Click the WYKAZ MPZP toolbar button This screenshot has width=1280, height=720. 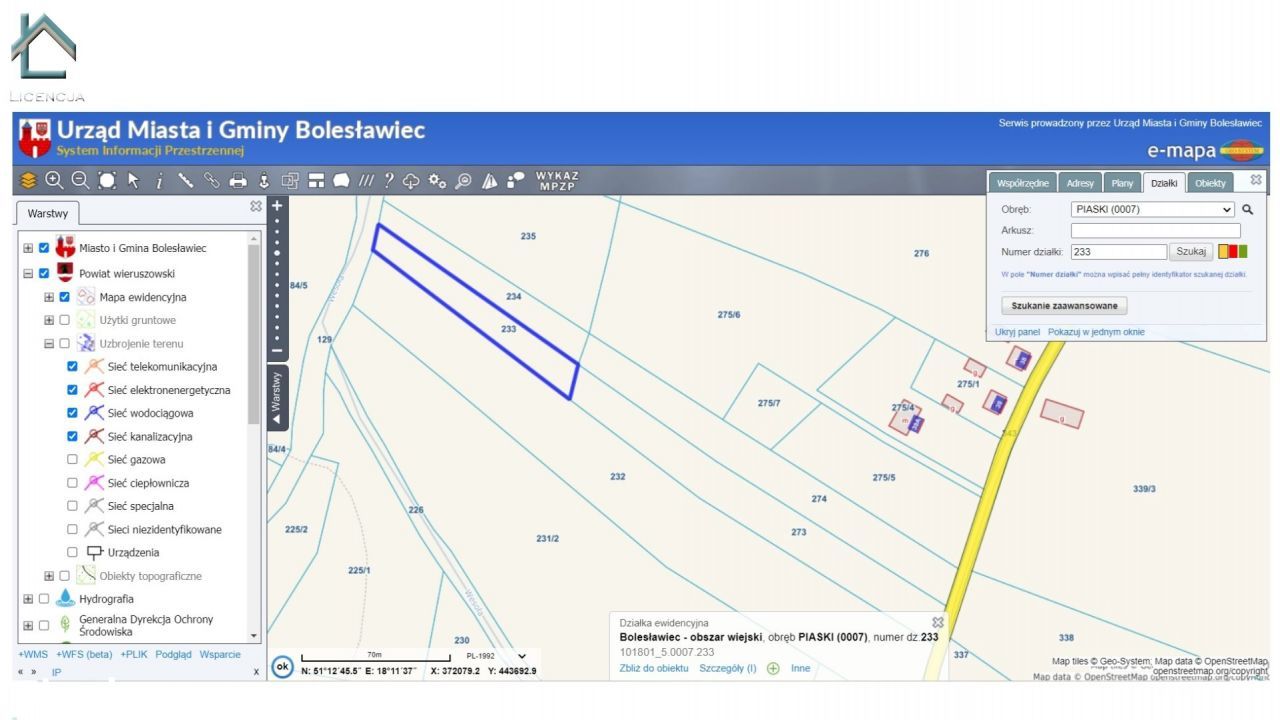(x=557, y=181)
